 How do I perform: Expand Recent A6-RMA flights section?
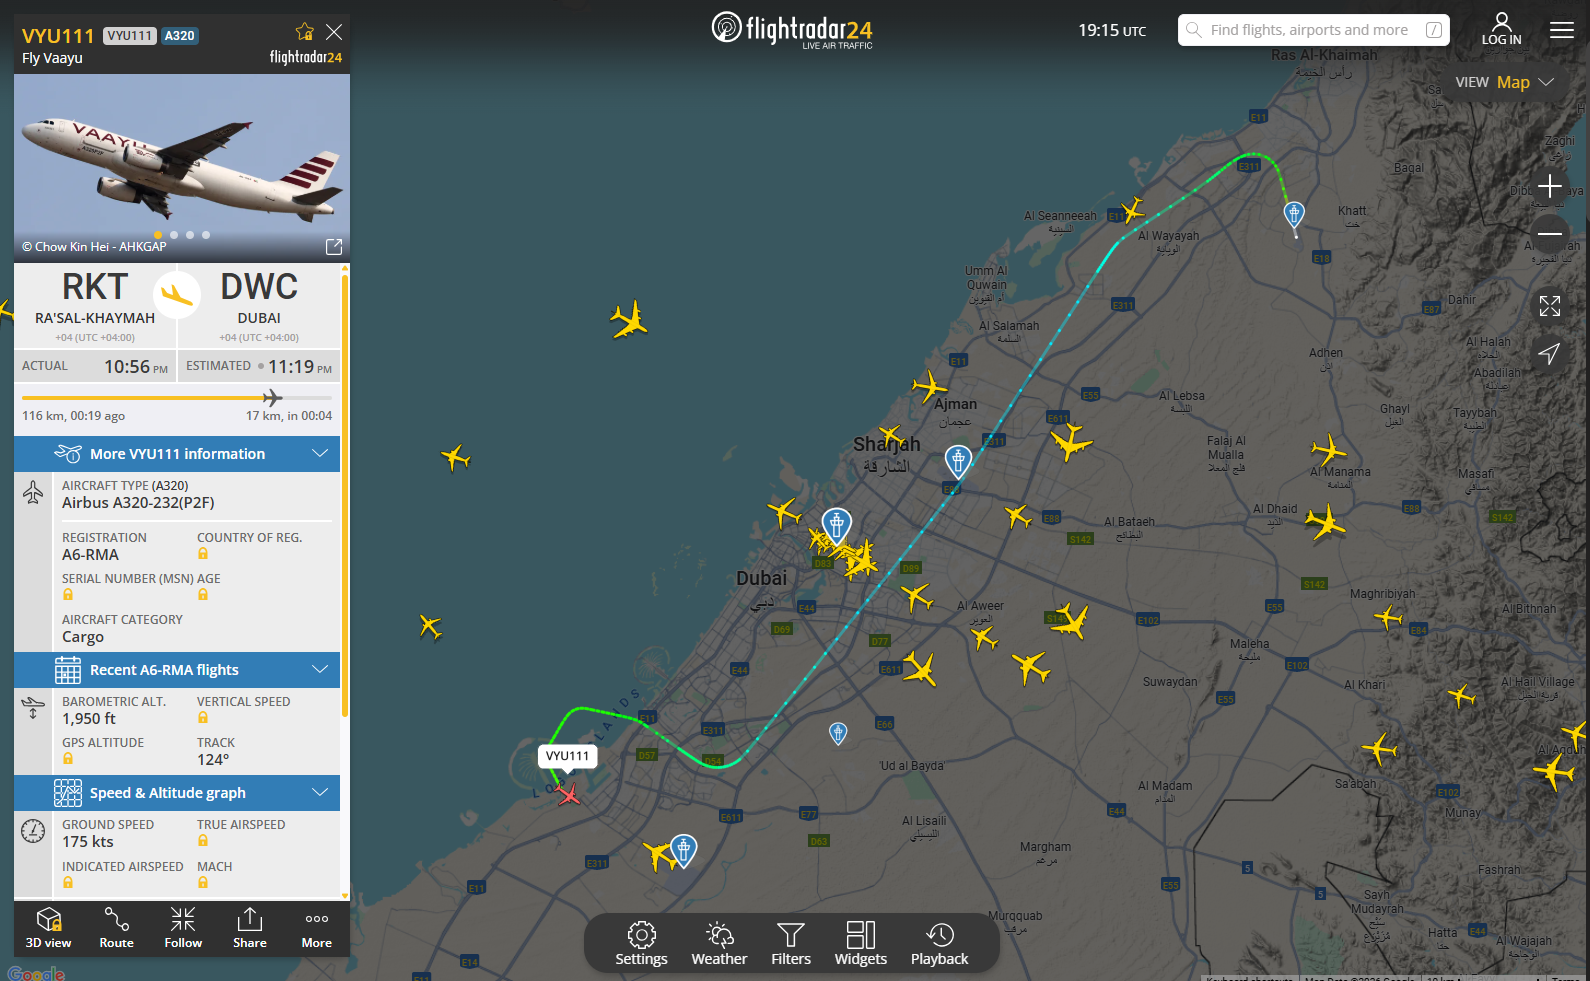point(177,670)
